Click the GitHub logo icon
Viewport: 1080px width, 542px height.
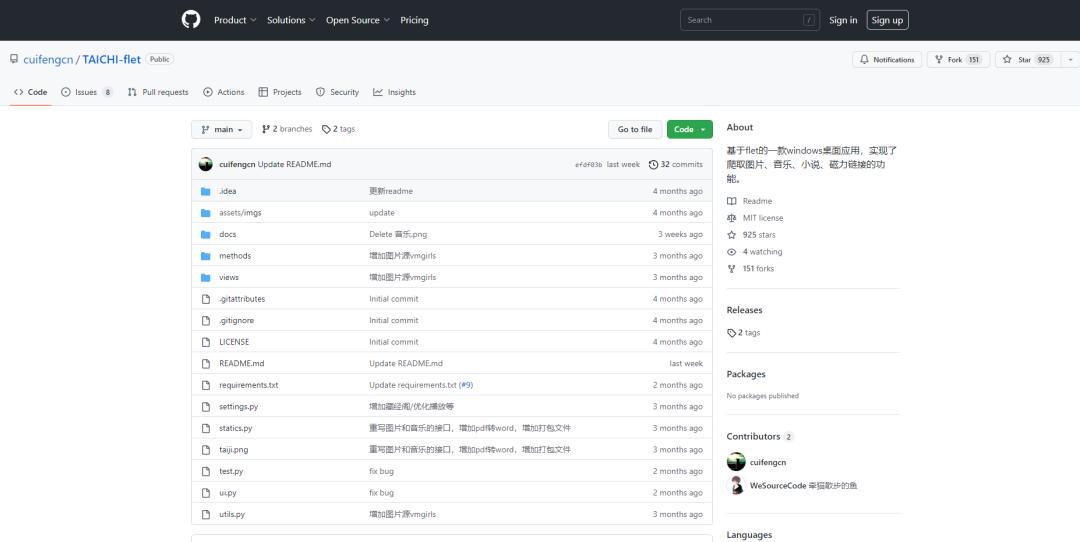tap(191, 20)
